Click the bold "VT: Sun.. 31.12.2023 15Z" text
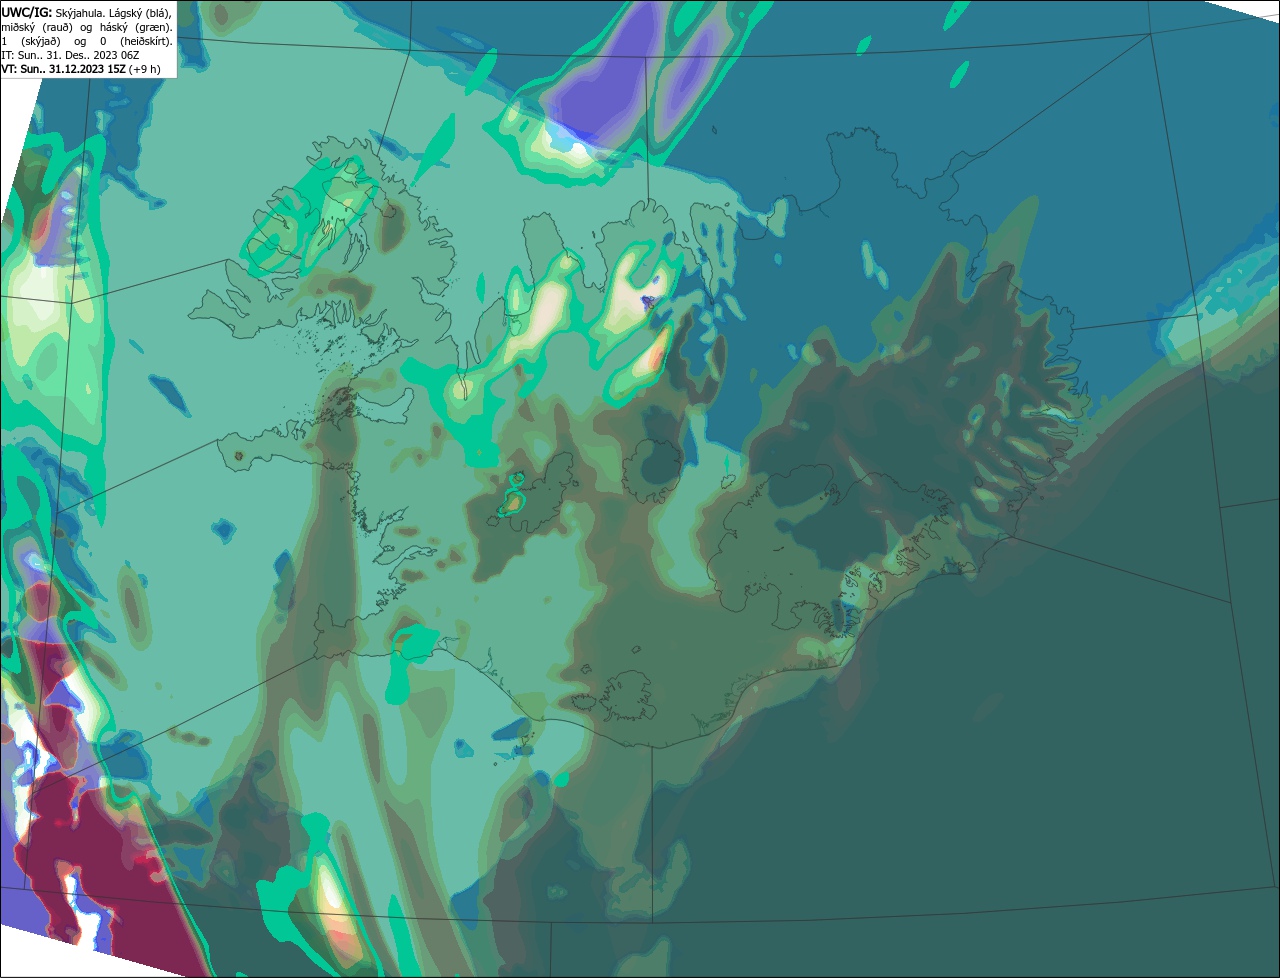This screenshot has width=1280, height=978. [63, 69]
